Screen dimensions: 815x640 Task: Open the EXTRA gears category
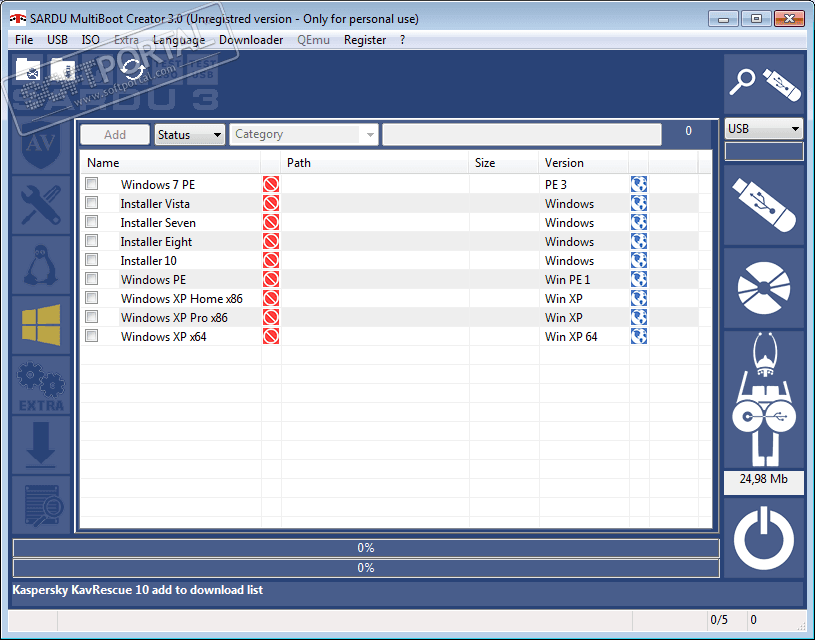pos(41,385)
